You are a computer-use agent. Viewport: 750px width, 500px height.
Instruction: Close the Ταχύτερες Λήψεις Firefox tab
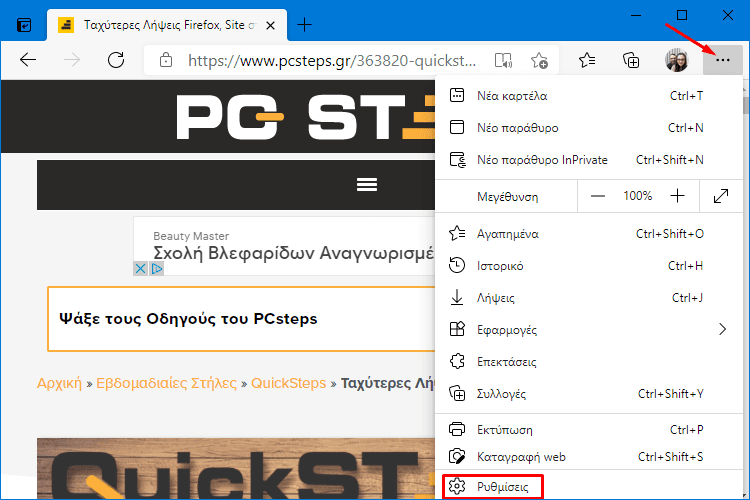[x=270, y=25]
